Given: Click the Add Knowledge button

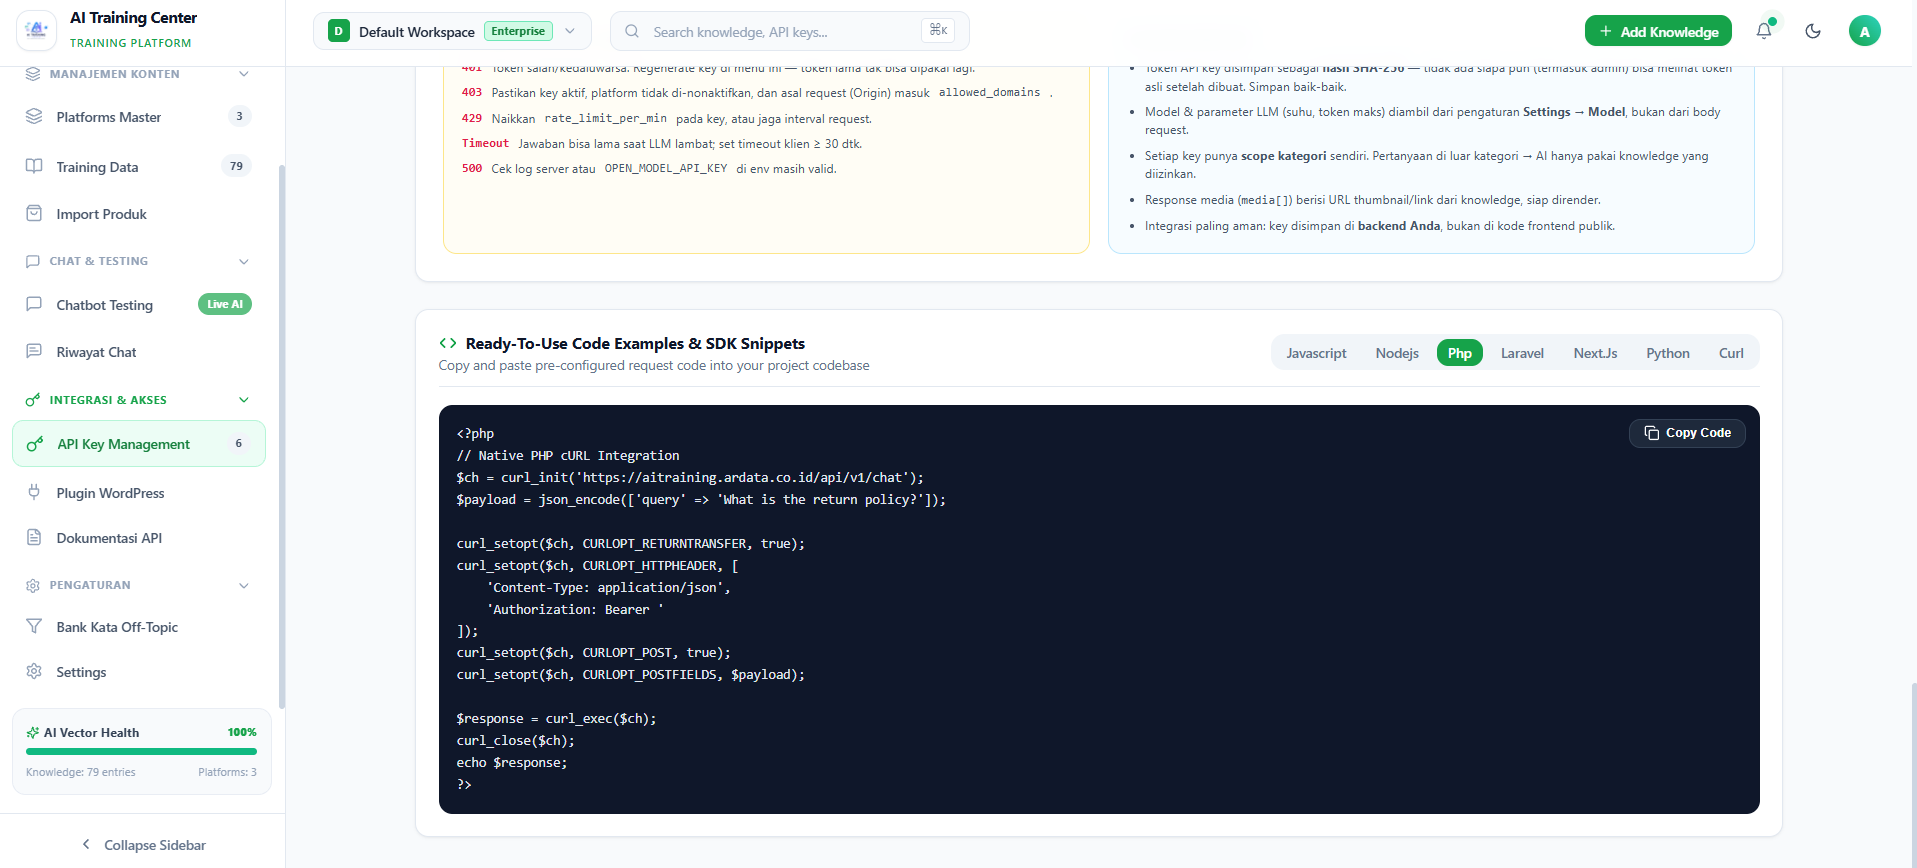Looking at the screenshot, I should (x=1658, y=31).
